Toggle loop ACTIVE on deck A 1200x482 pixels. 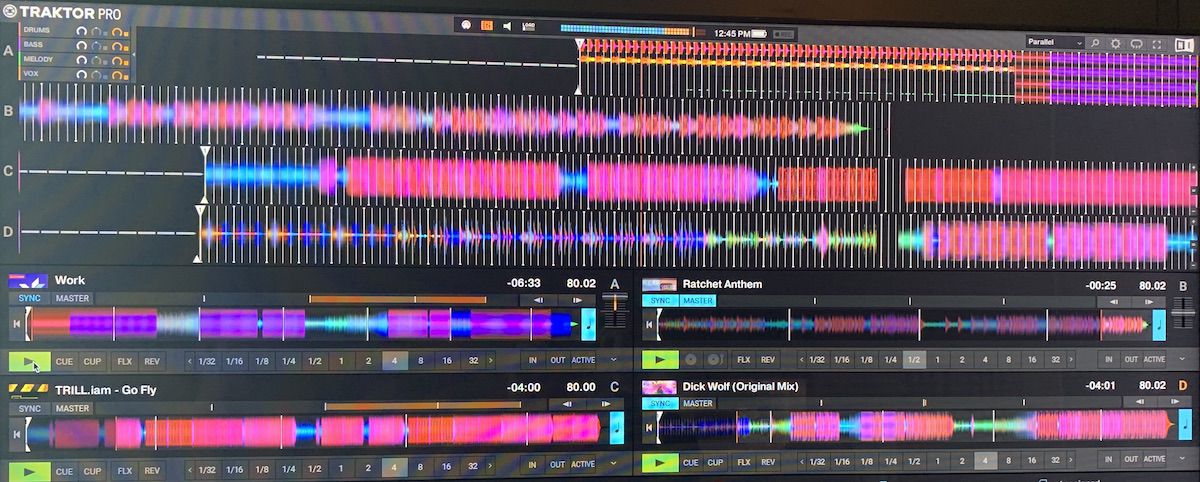[582, 360]
